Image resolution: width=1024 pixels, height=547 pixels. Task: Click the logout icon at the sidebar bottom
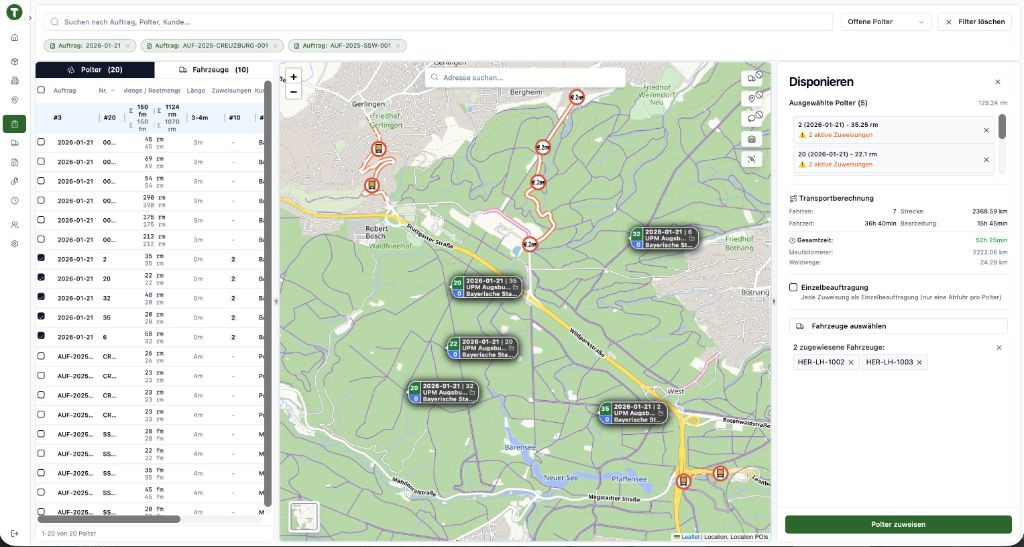click(x=14, y=533)
